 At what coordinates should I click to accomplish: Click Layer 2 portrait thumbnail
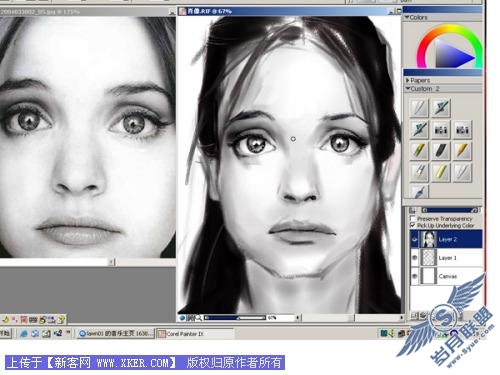click(428, 239)
